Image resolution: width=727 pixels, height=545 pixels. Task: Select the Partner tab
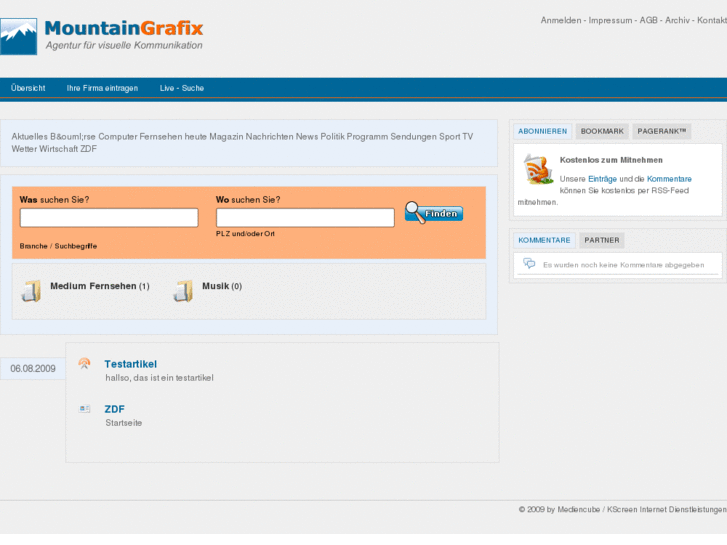coord(601,240)
